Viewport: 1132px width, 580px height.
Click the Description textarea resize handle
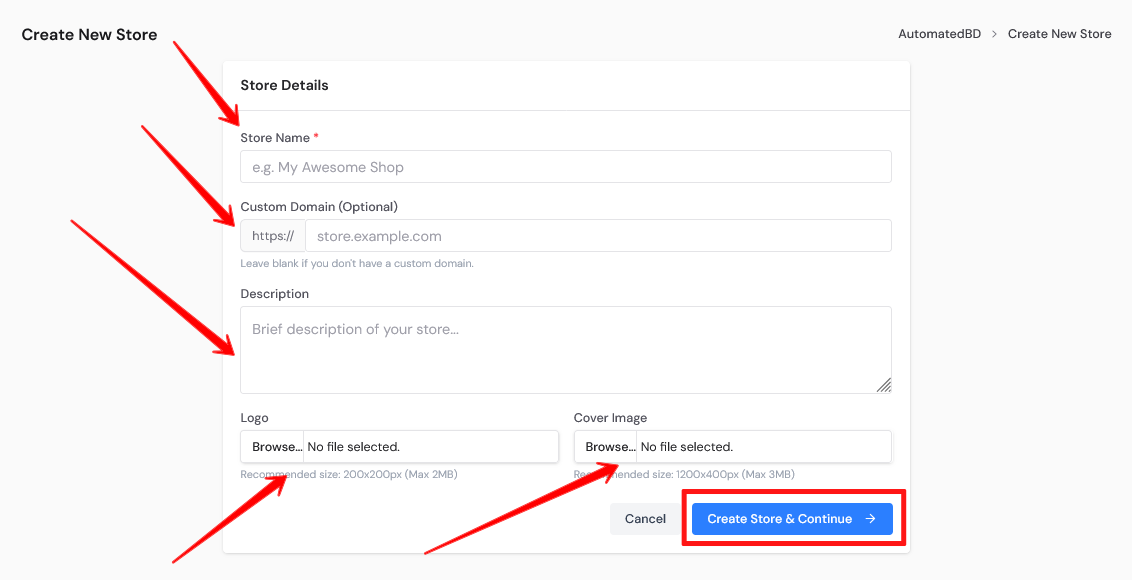coord(884,385)
